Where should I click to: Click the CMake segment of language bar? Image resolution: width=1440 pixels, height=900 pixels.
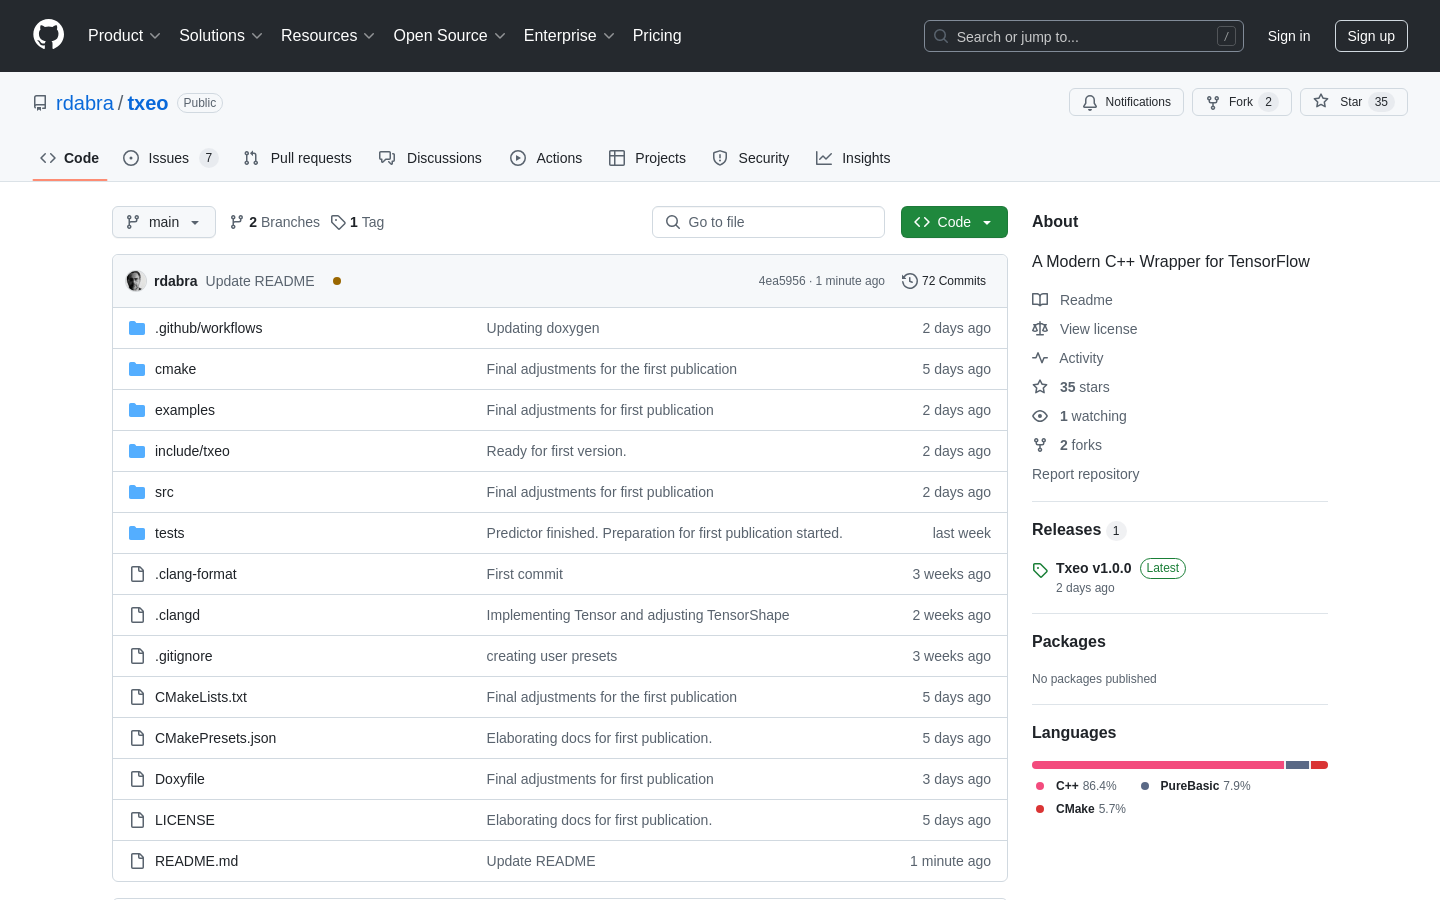click(x=1319, y=765)
